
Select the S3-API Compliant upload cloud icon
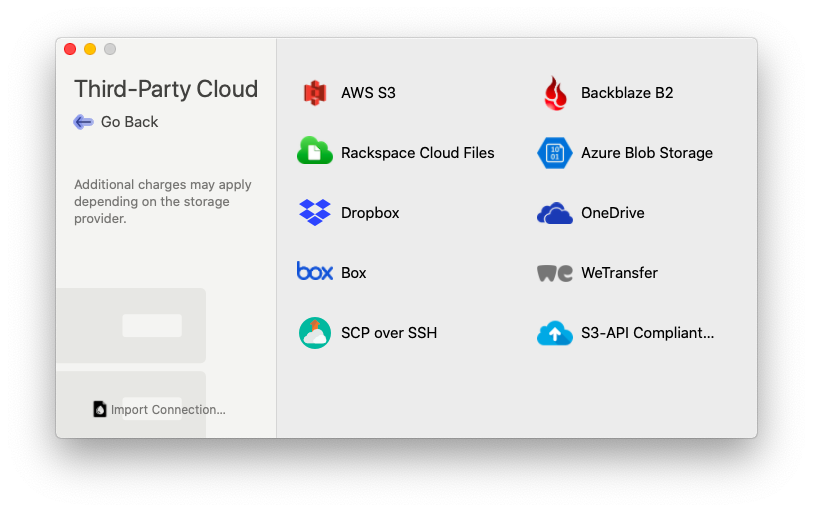pyautogui.click(x=555, y=333)
